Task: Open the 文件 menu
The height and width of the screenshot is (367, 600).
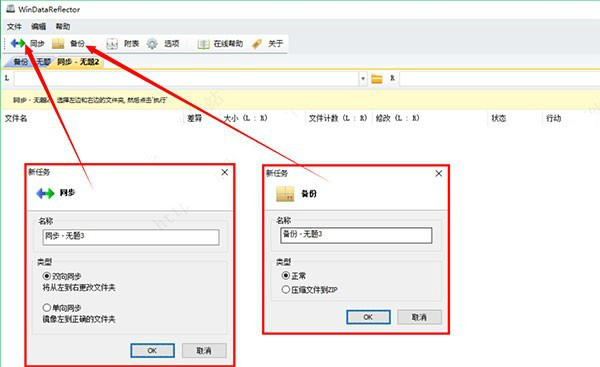Action: tap(14, 26)
